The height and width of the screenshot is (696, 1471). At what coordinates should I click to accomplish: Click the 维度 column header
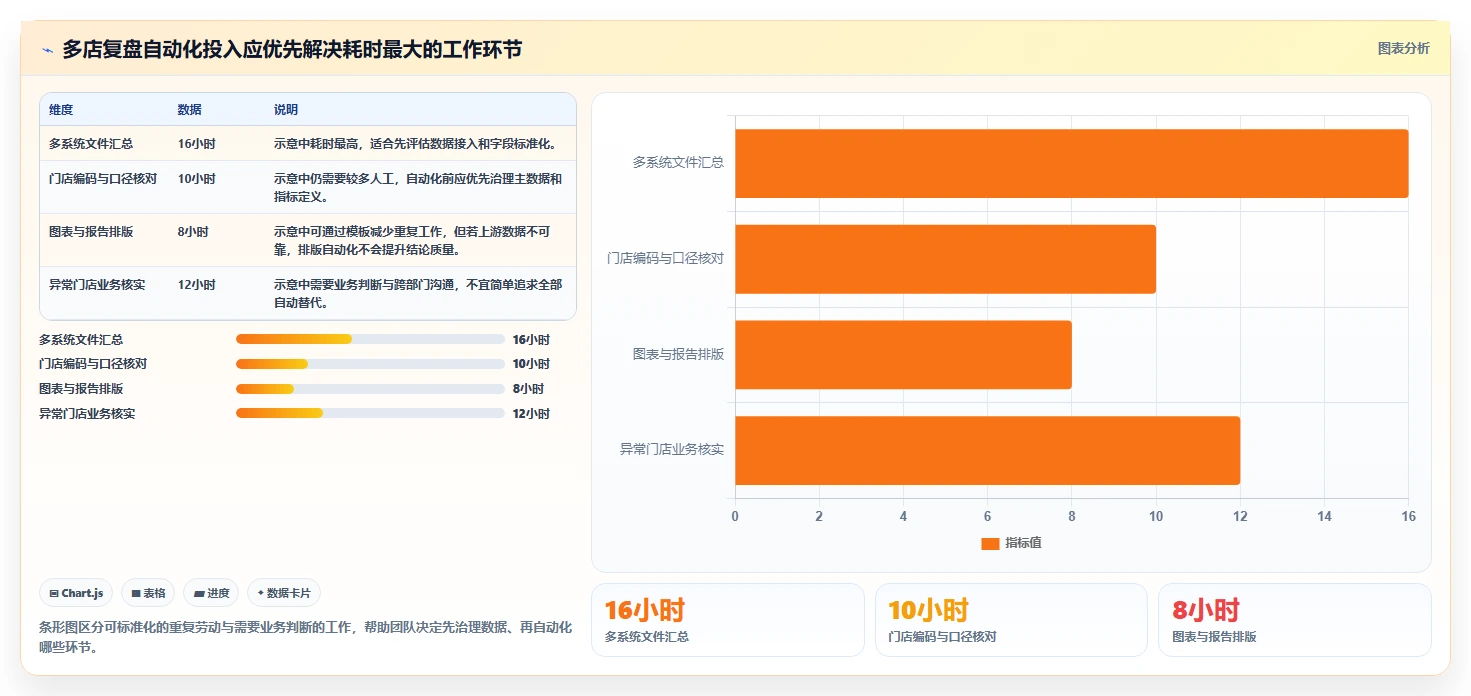pyautogui.click(x=61, y=109)
